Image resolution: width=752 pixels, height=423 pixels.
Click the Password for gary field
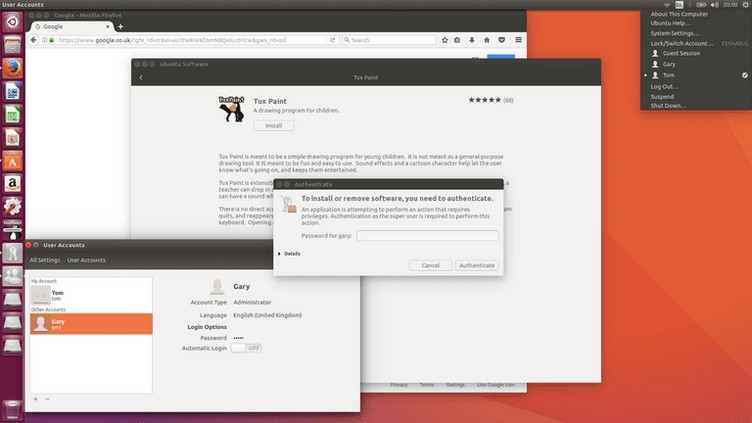(427, 235)
